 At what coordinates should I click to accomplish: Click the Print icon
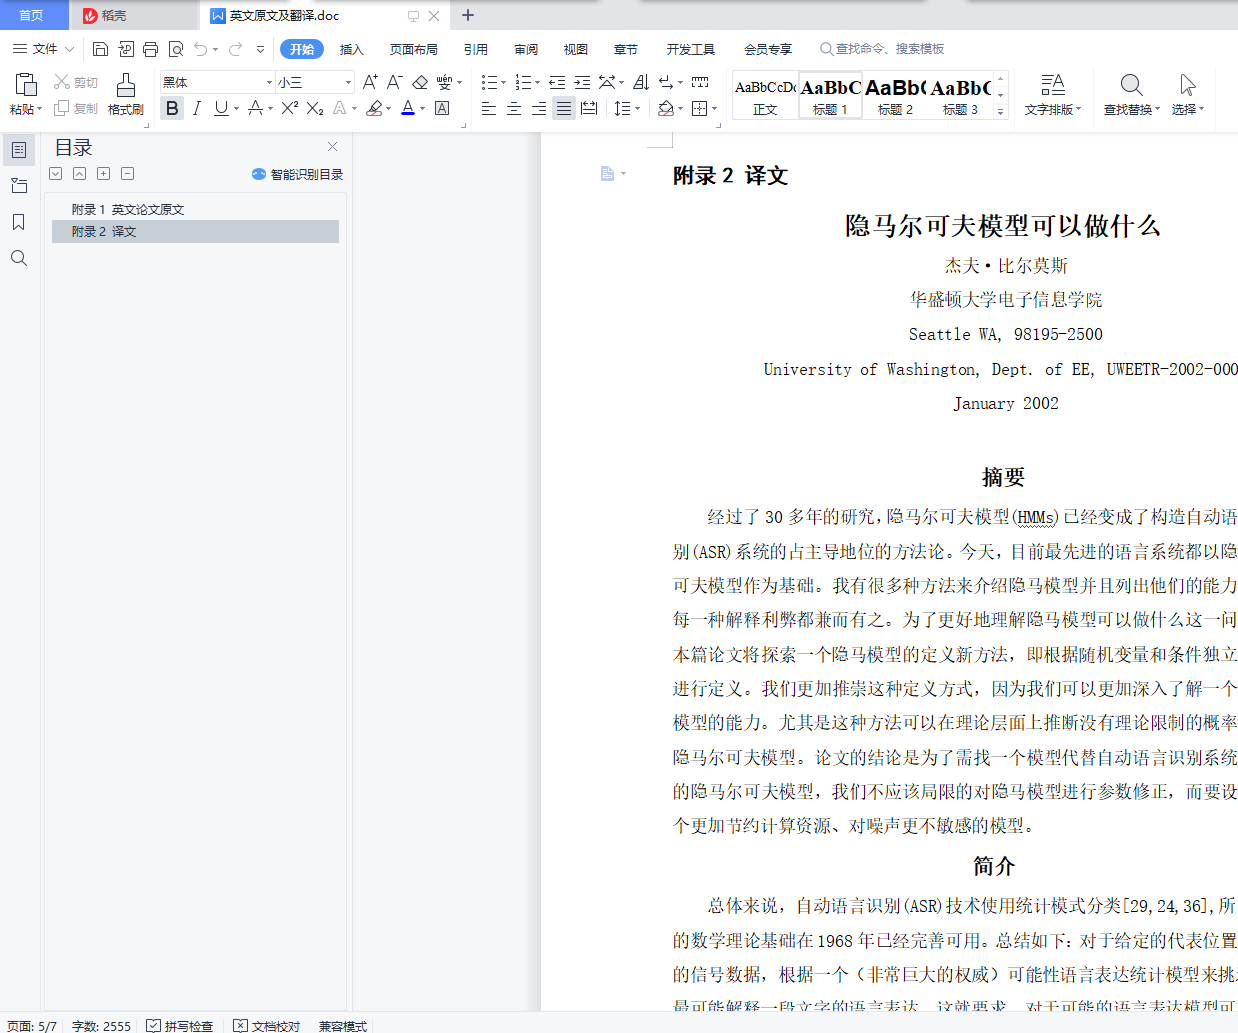[x=150, y=49]
